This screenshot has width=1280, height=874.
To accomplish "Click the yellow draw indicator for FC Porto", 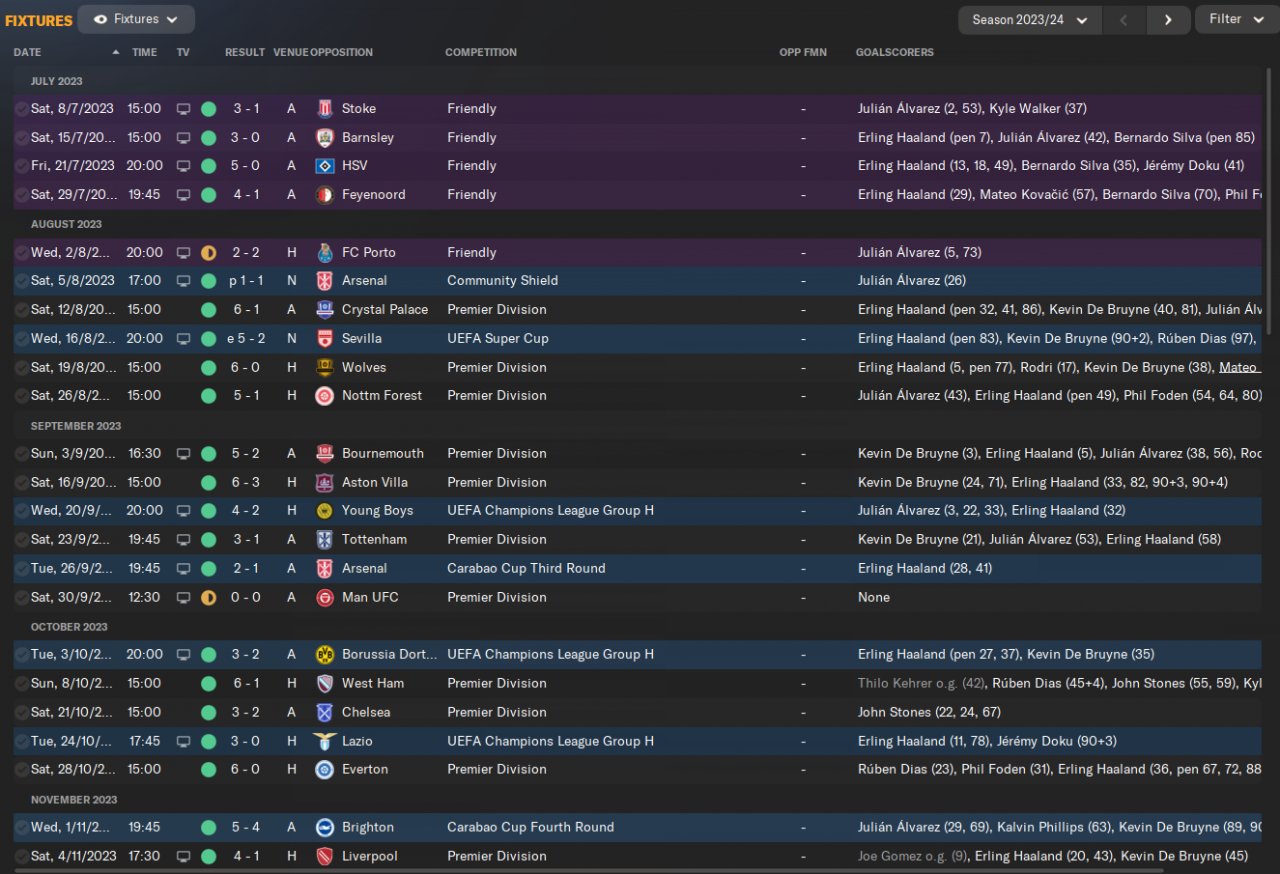I will coord(208,253).
